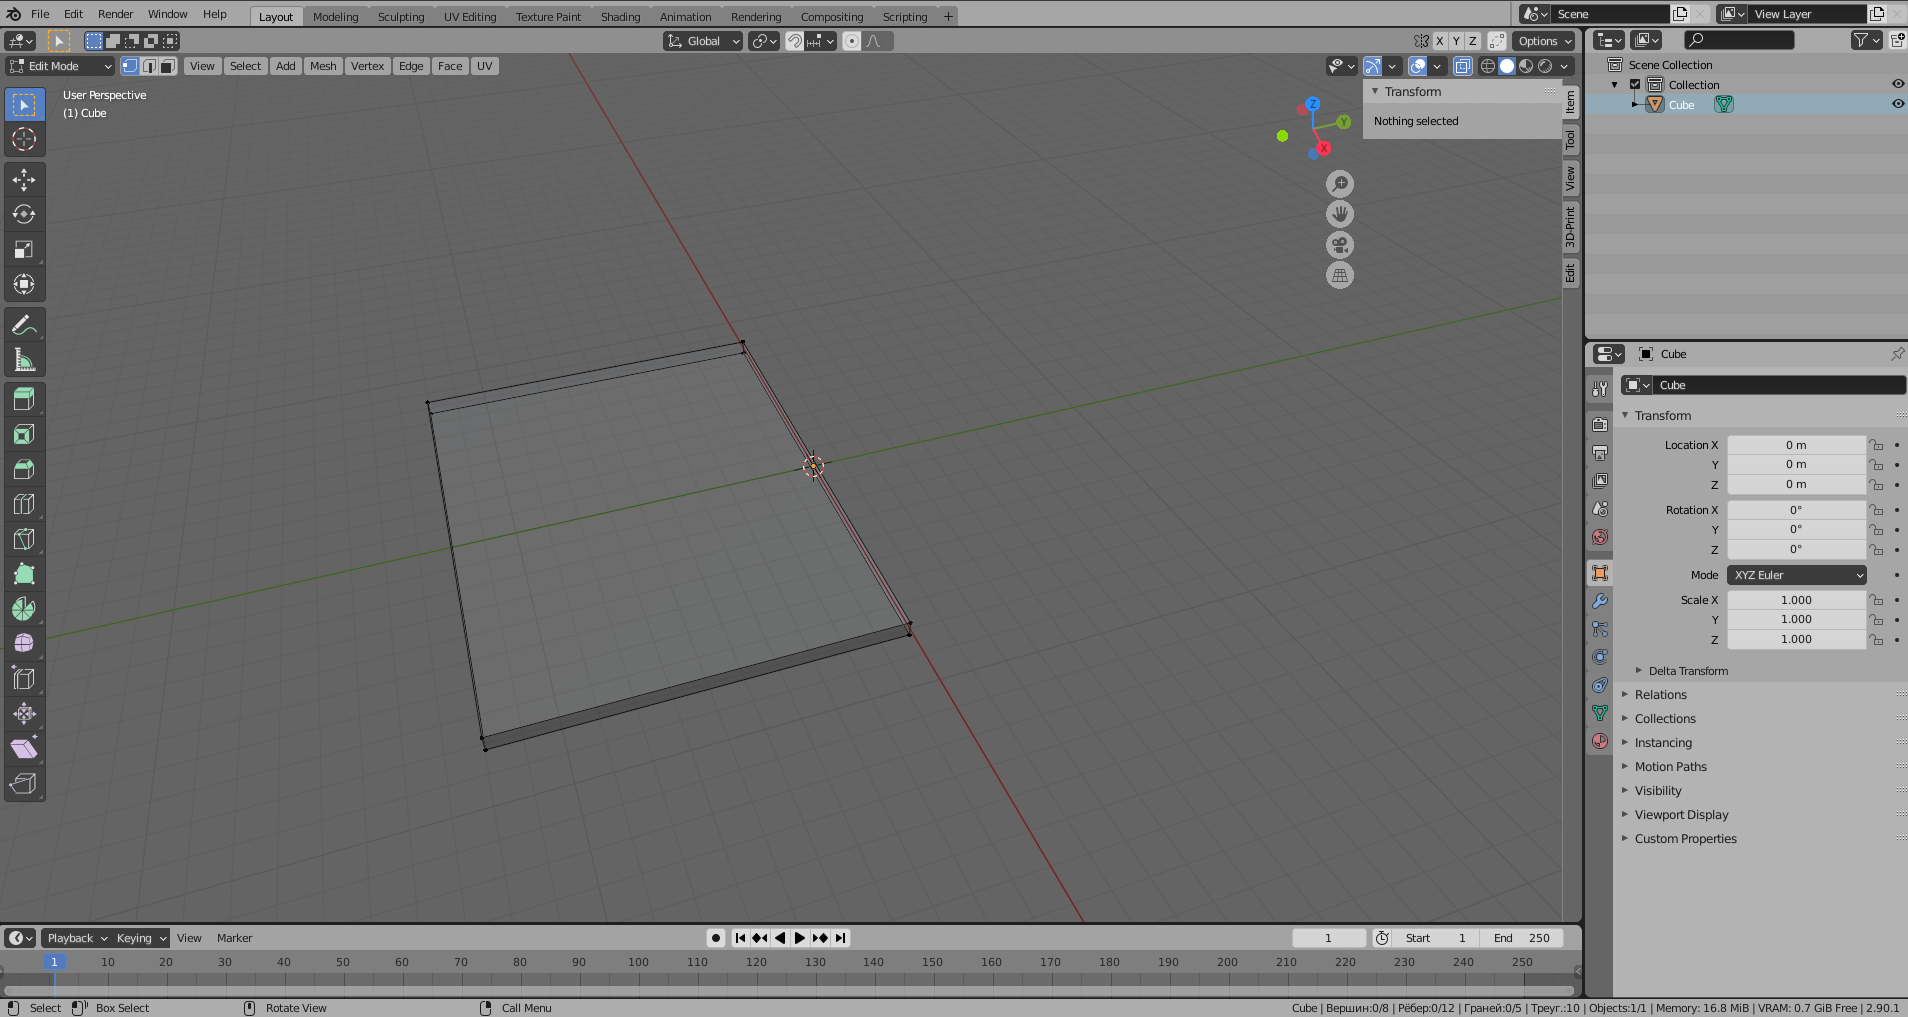The height and width of the screenshot is (1017, 1908).
Task: Click the End frame field
Action: point(1521,938)
